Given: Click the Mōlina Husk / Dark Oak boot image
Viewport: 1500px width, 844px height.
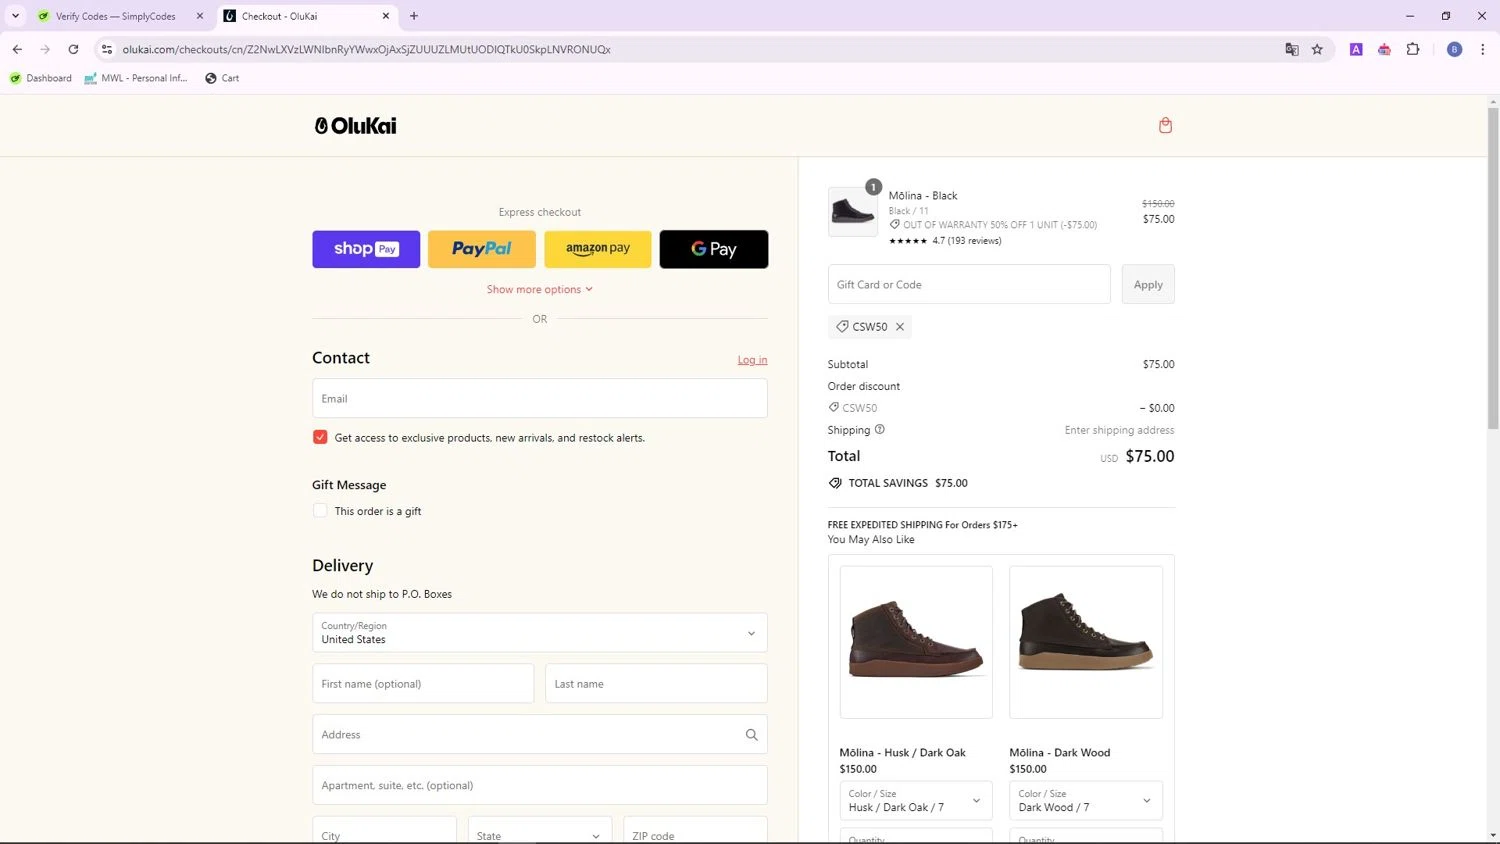Looking at the screenshot, I should (x=916, y=642).
